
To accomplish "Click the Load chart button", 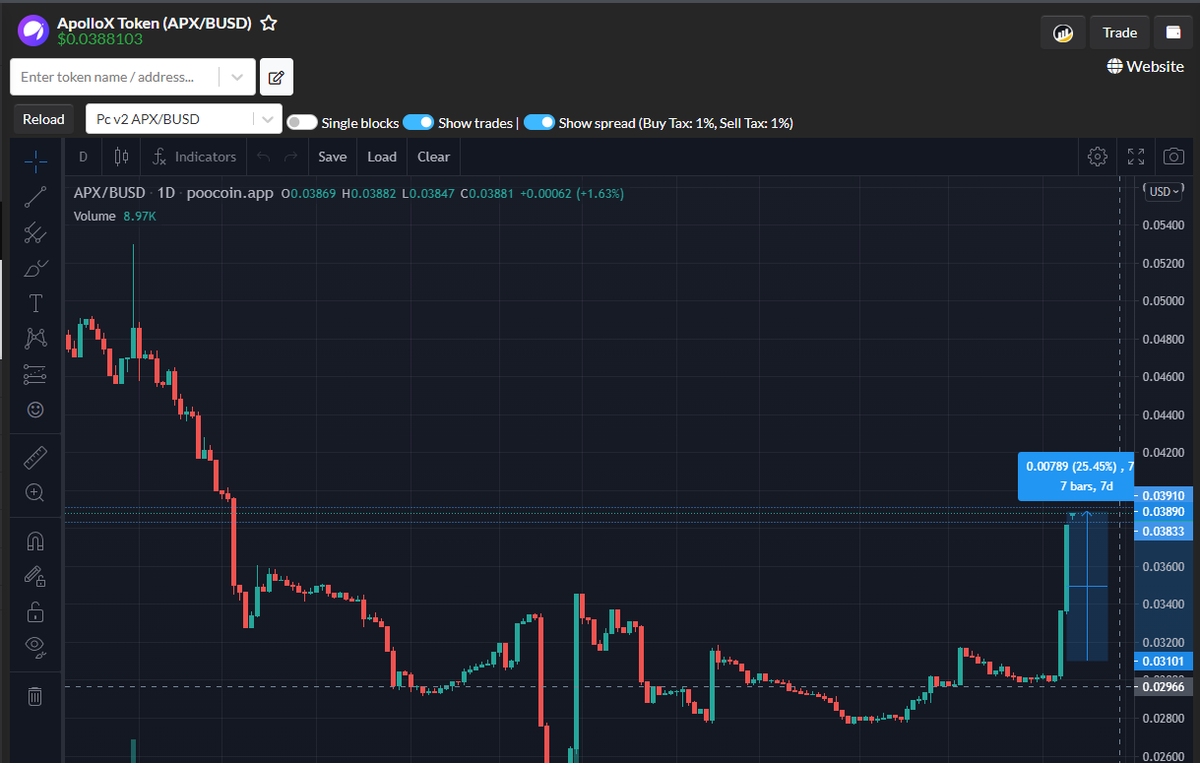I will [x=382, y=157].
